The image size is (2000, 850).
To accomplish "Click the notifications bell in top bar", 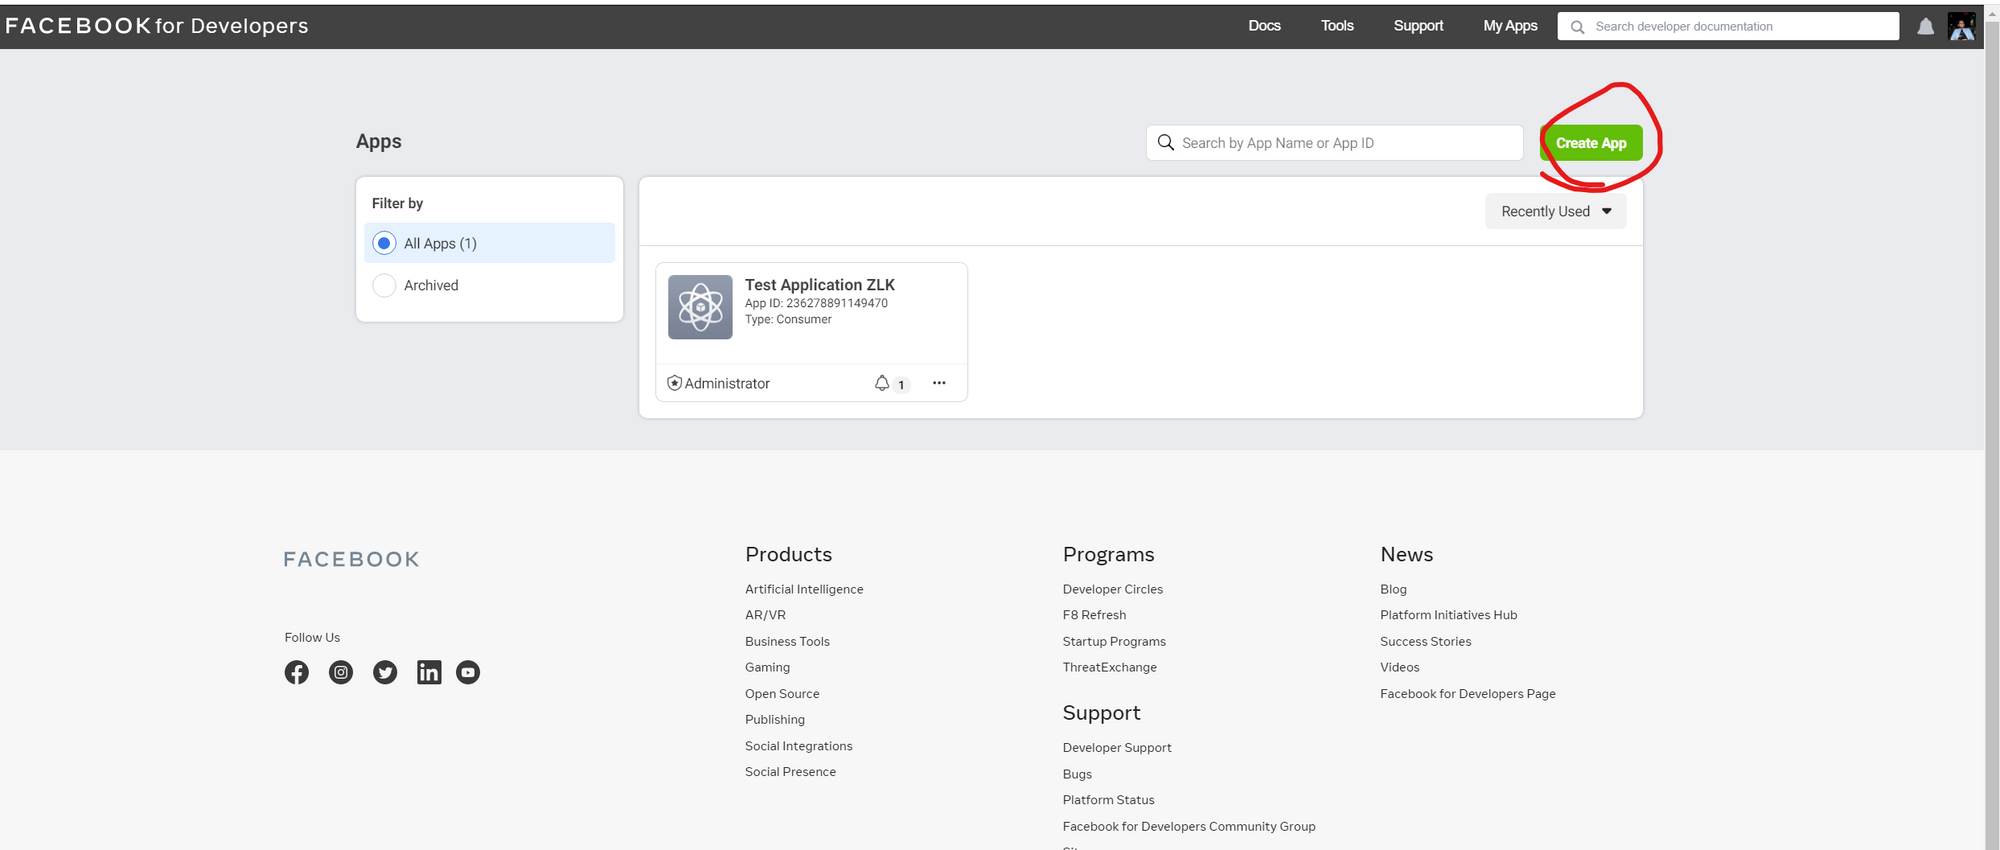I will click(1925, 27).
